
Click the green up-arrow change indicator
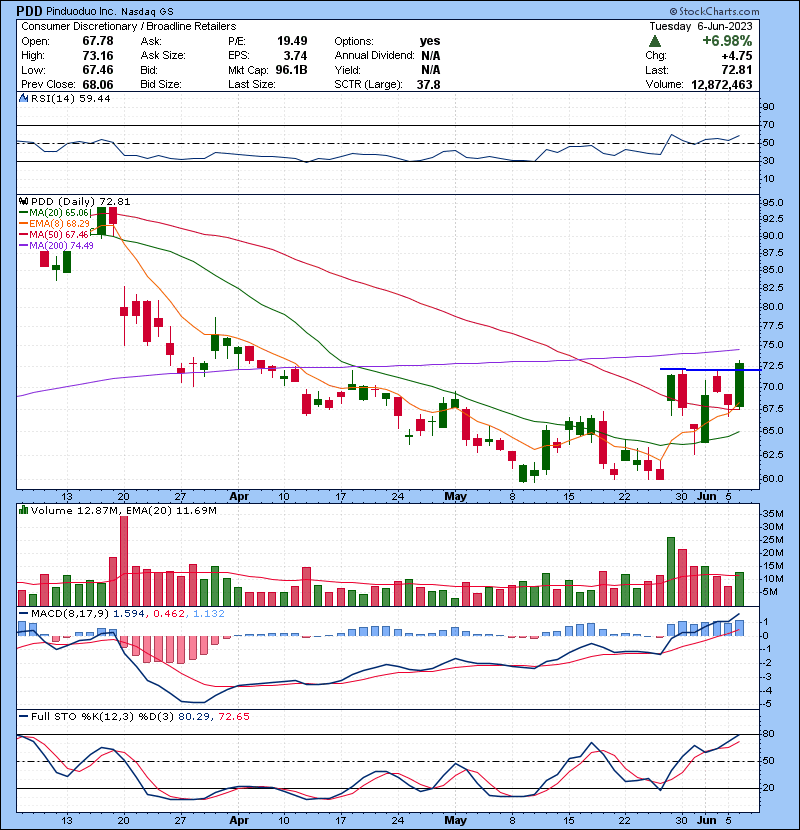[655, 41]
